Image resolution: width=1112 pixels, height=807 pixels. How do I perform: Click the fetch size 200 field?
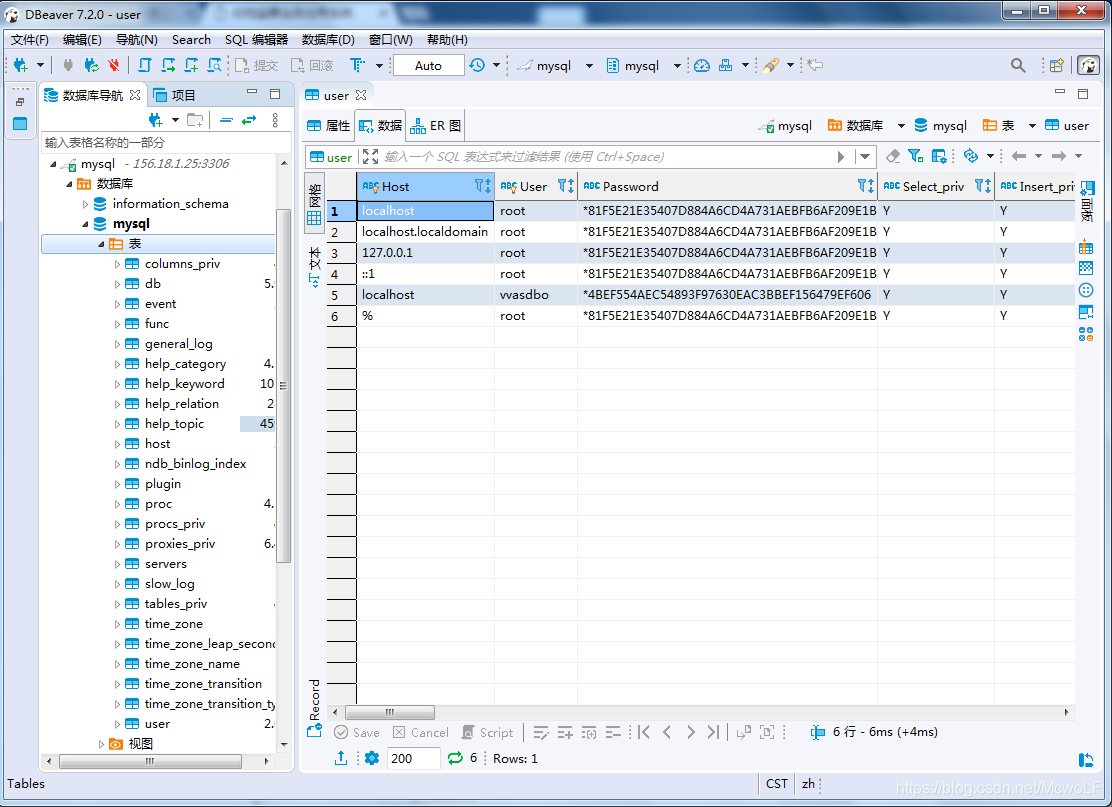pos(413,758)
